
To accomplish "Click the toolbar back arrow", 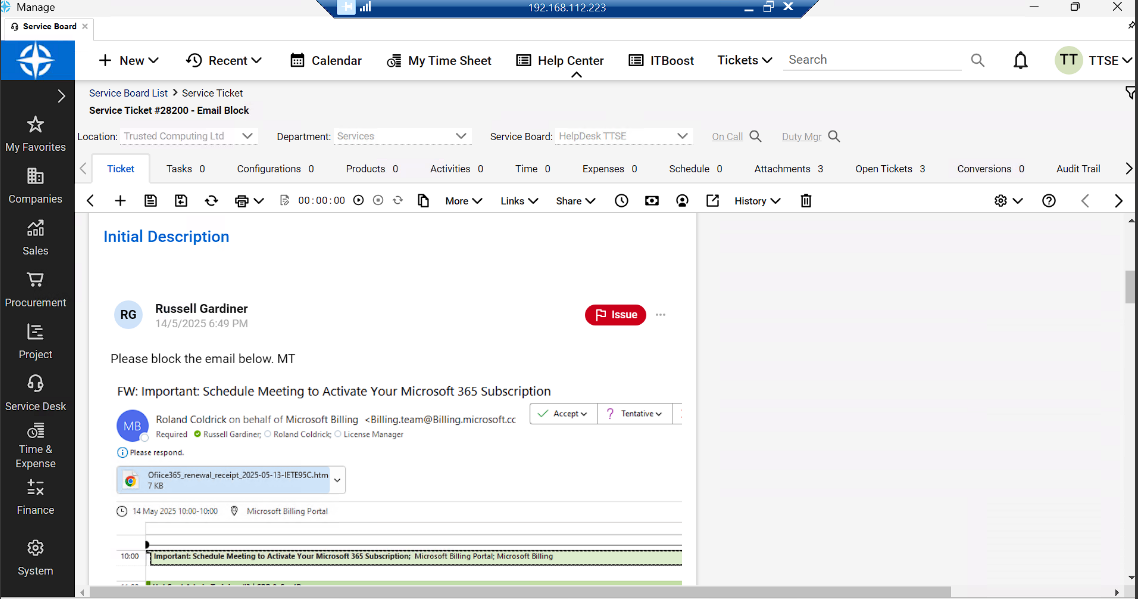I will 91,200.
